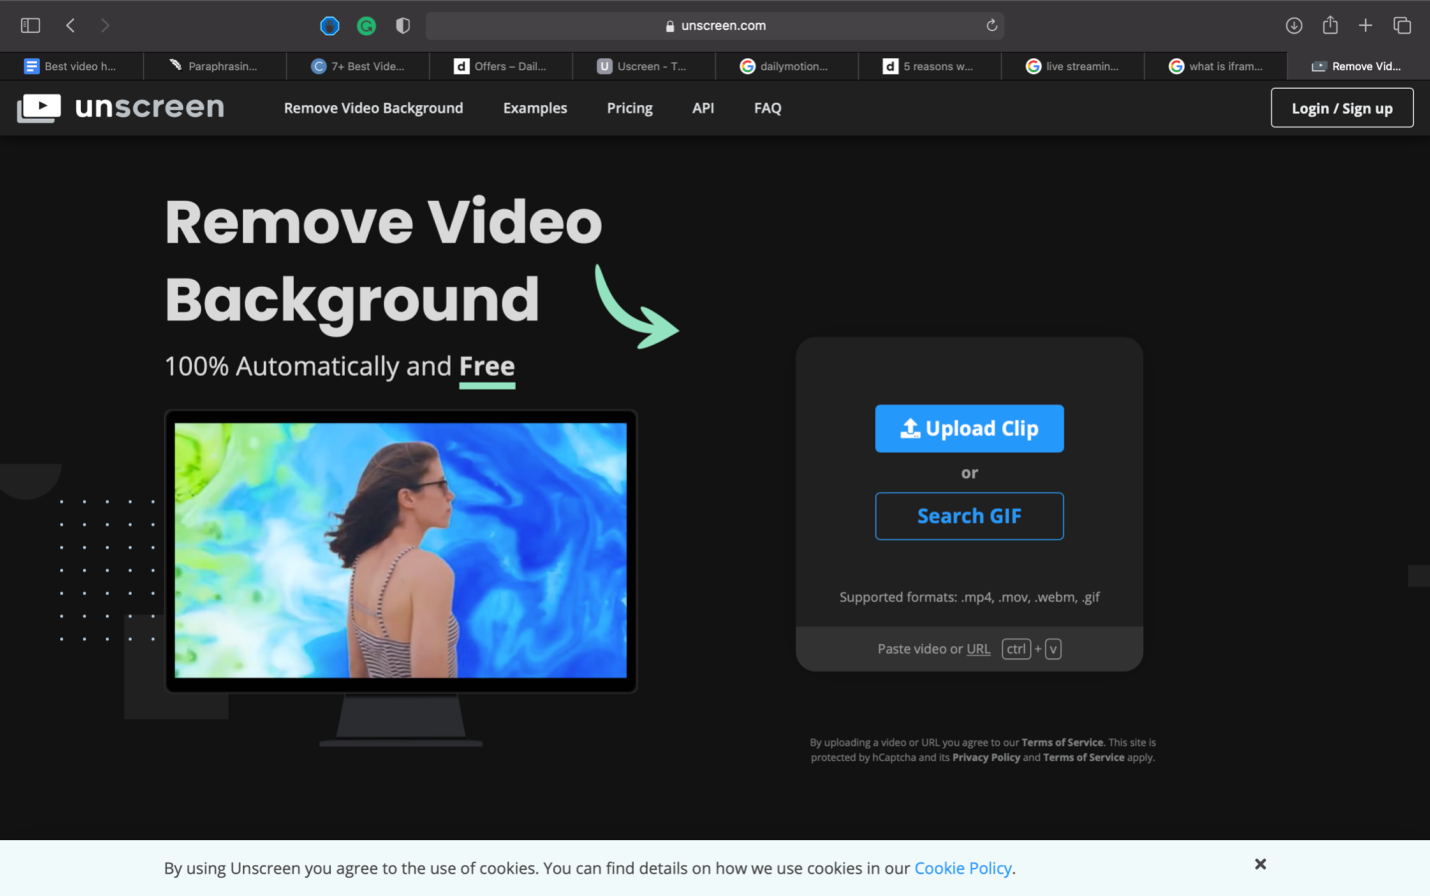Switch to the 'Paraphrasin...' tab

tap(214, 66)
